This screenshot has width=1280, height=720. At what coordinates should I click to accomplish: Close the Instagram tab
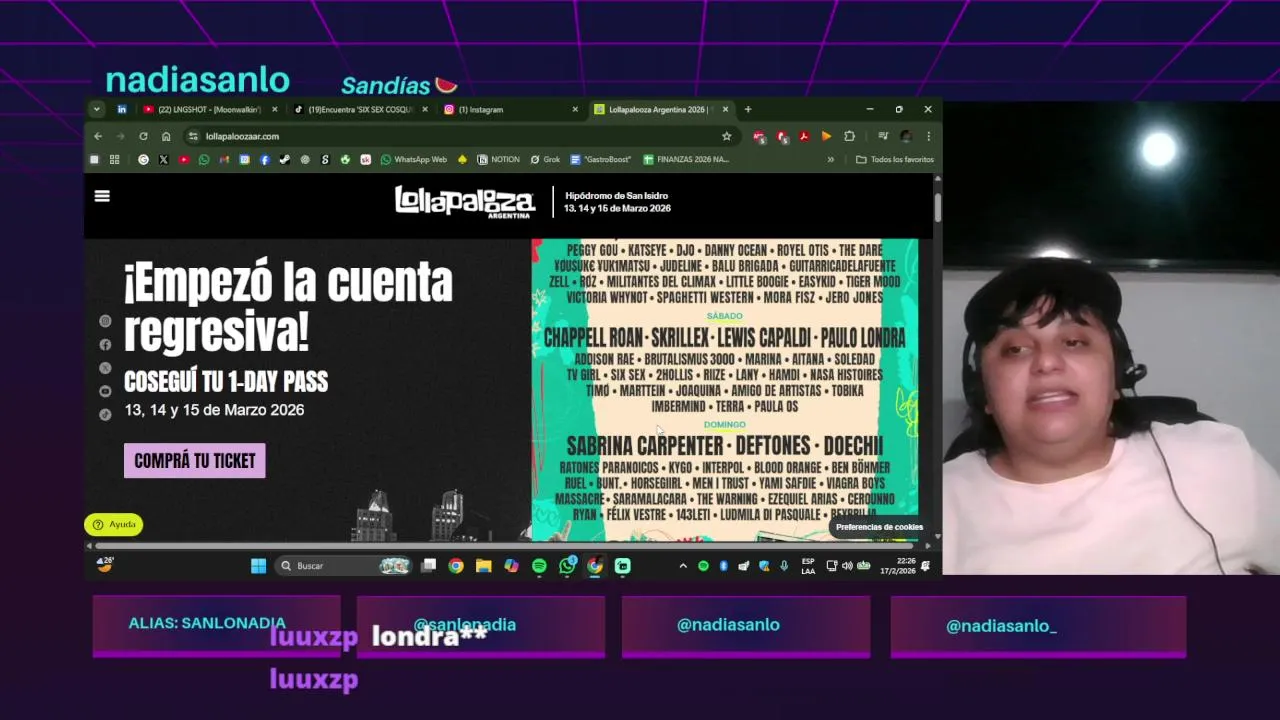575,109
